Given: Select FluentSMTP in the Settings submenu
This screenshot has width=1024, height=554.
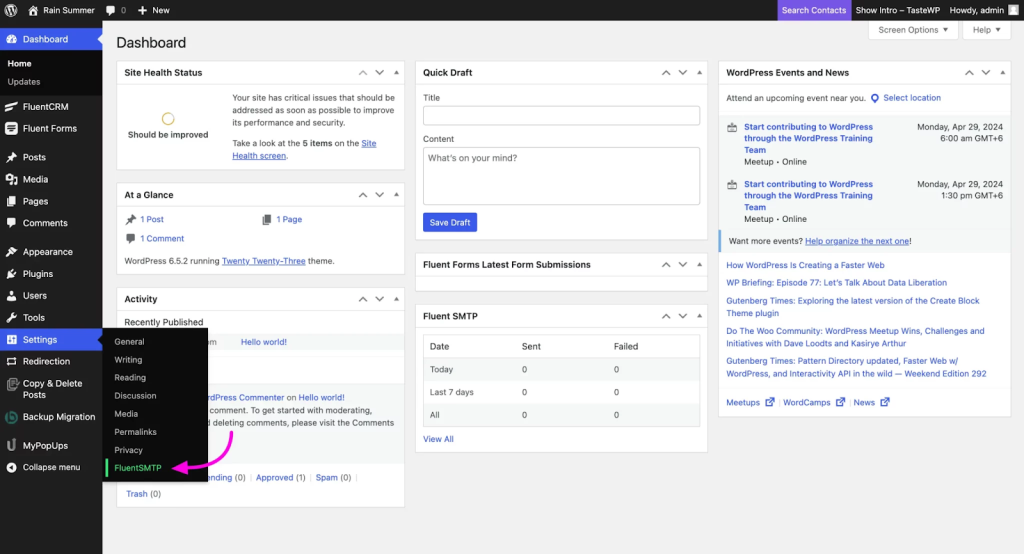Looking at the screenshot, I should [x=138, y=468].
